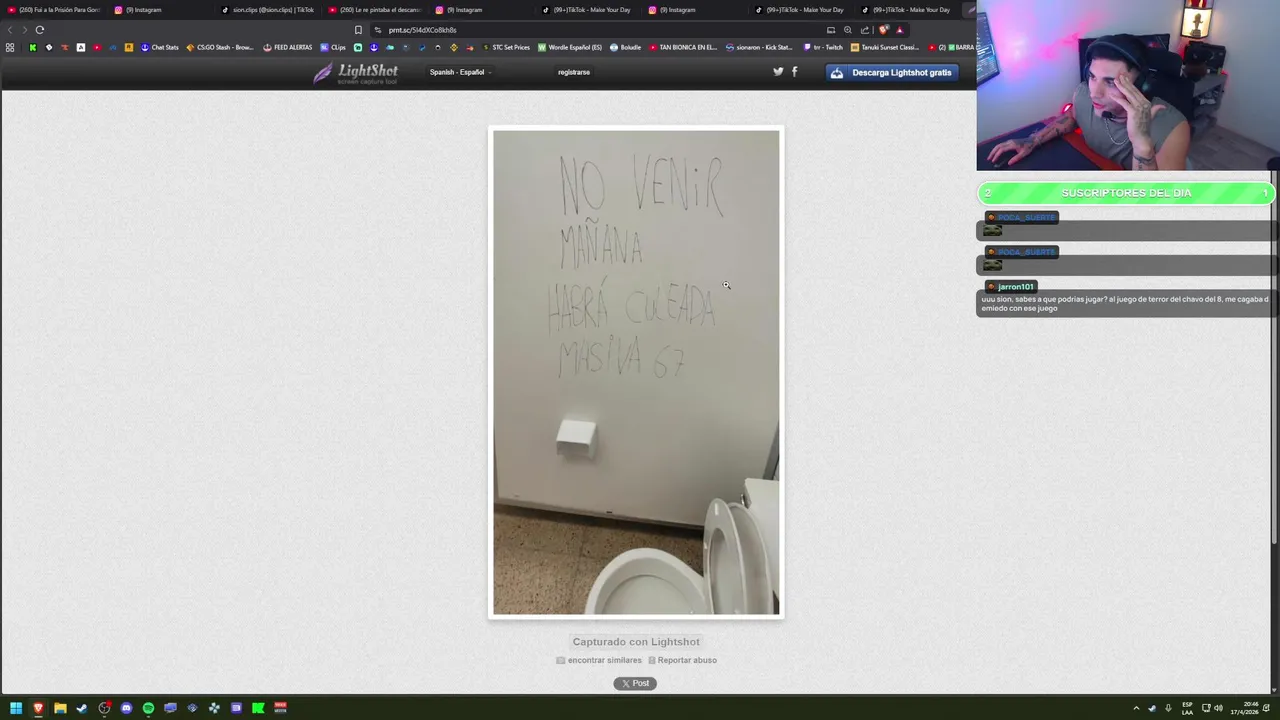Viewport: 1280px width, 720px height.
Task: Click the bookmark page icon in address bar
Action: coord(358,30)
